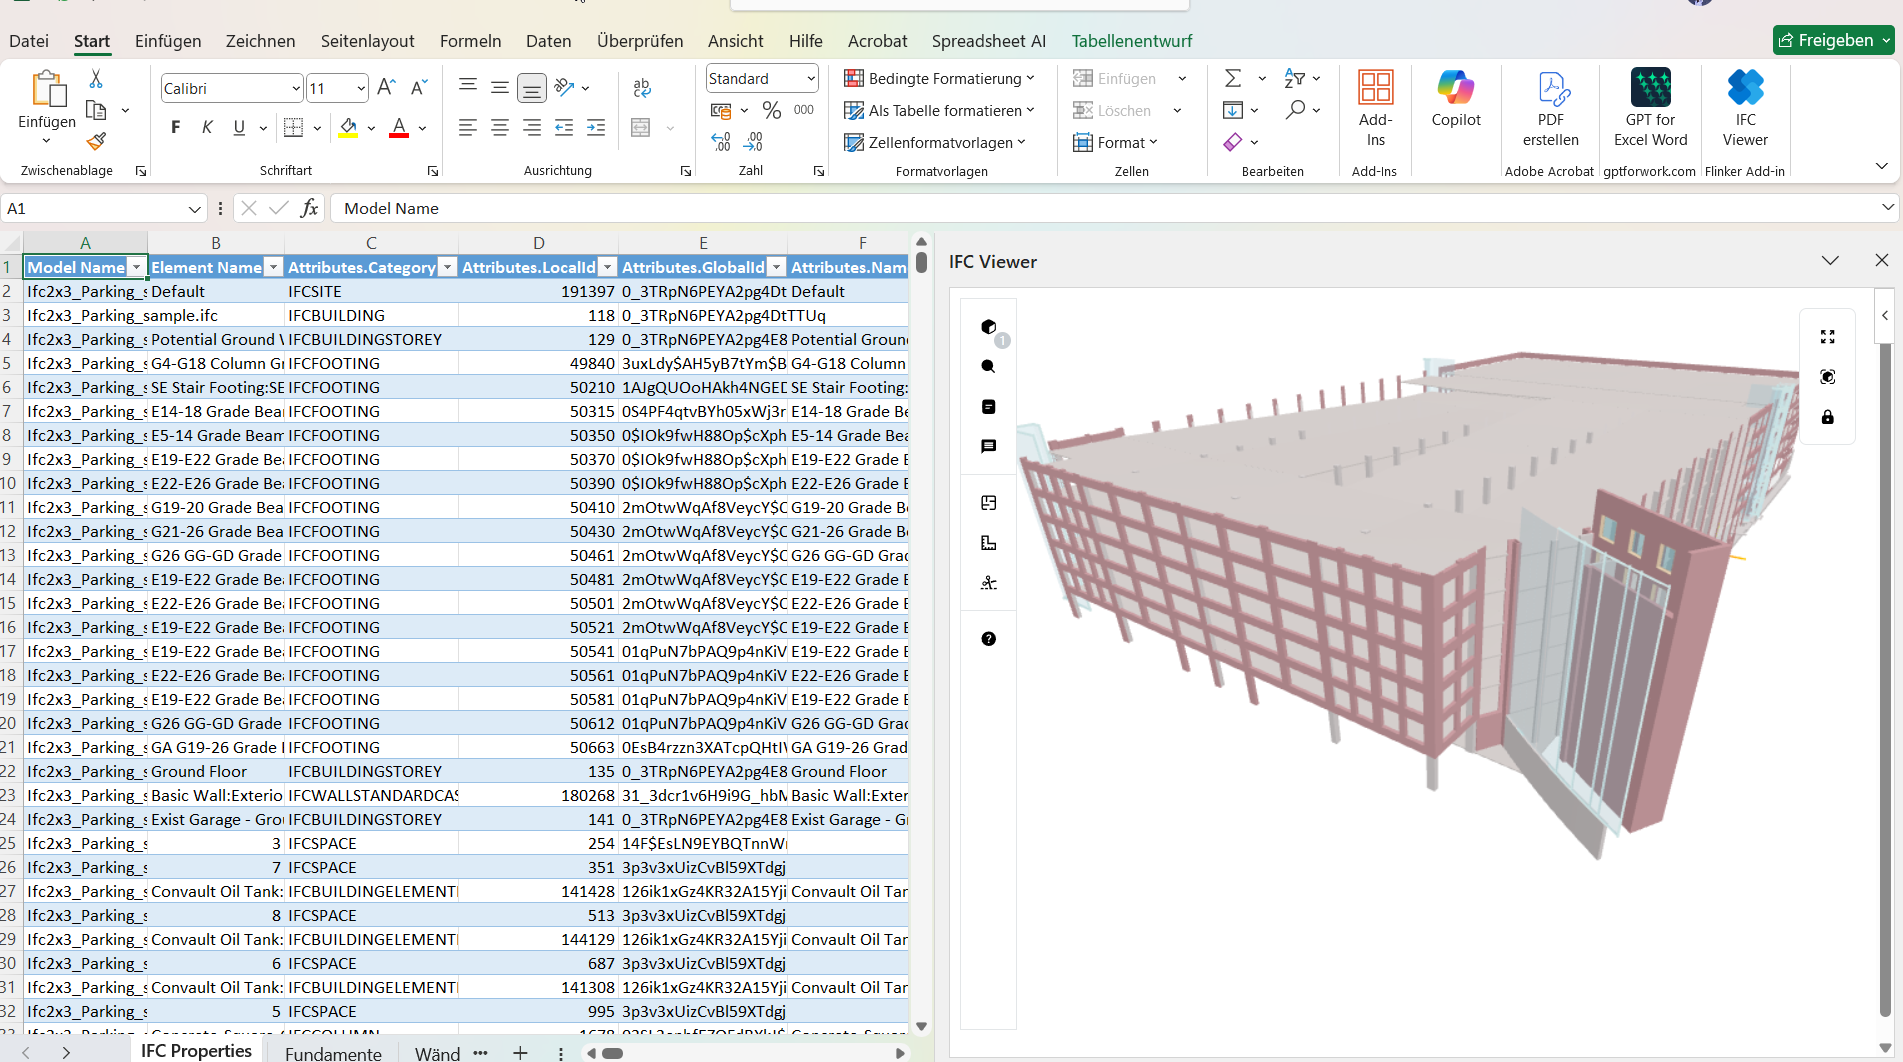Expand Bedingte Formatierung menu
The image size is (1903, 1062).
pyautogui.click(x=939, y=78)
